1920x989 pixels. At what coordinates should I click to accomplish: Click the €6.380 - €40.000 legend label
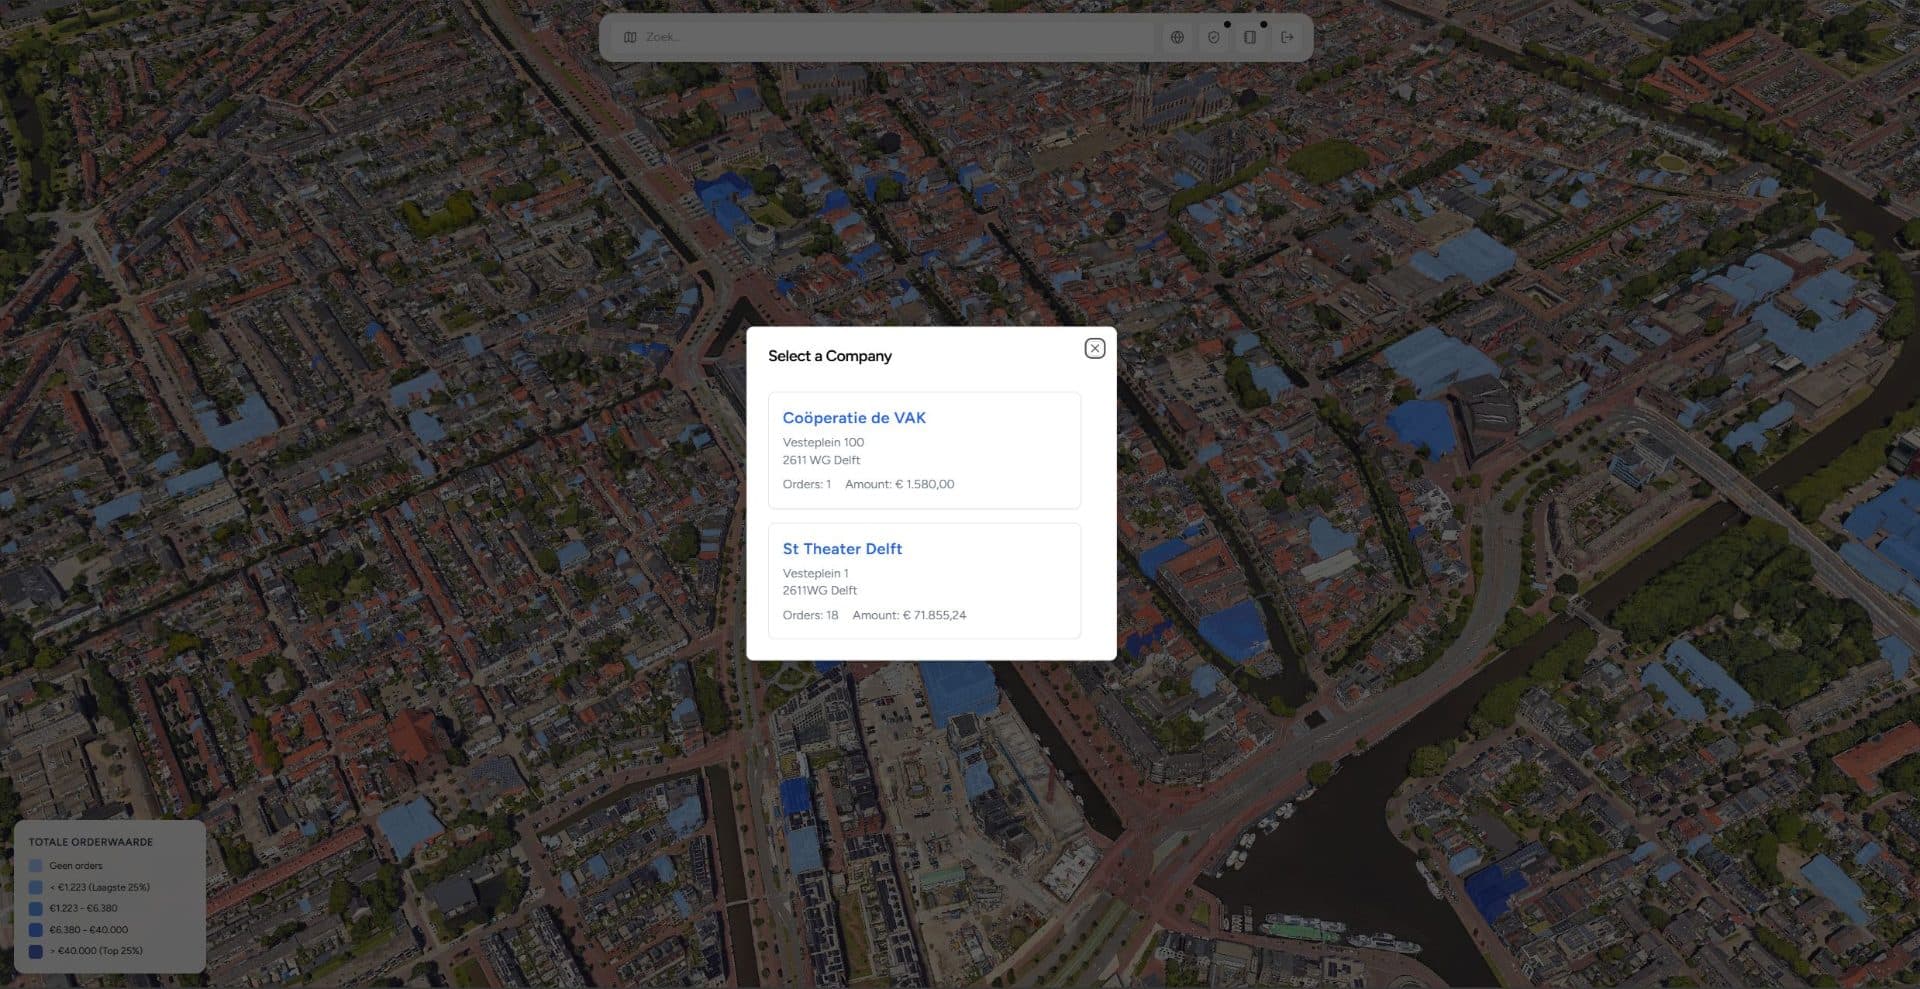tap(89, 930)
